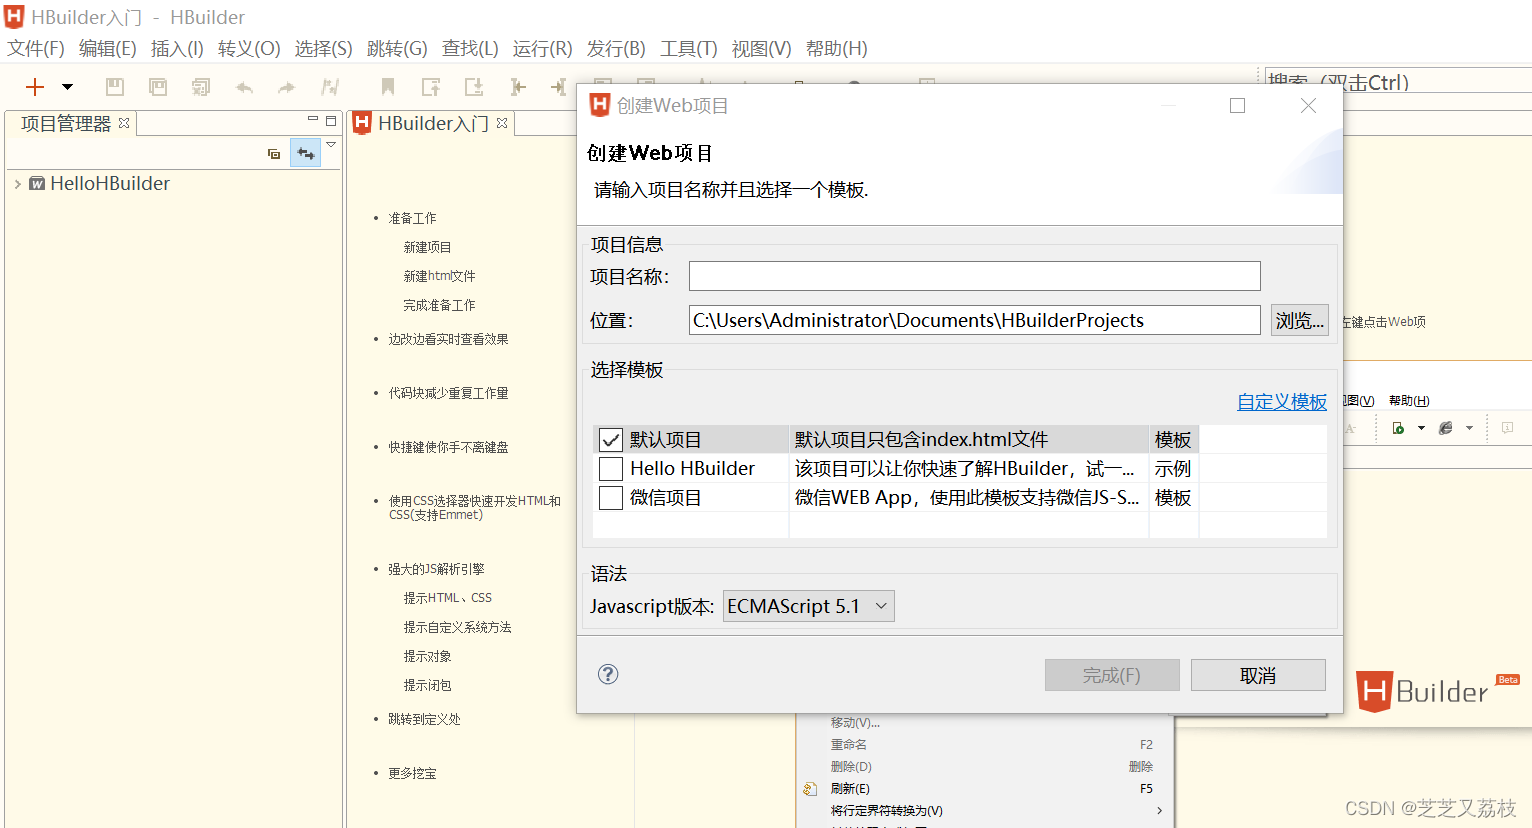Minimize the project manager panel
This screenshot has height=828, width=1532.
[x=313, y=120]
